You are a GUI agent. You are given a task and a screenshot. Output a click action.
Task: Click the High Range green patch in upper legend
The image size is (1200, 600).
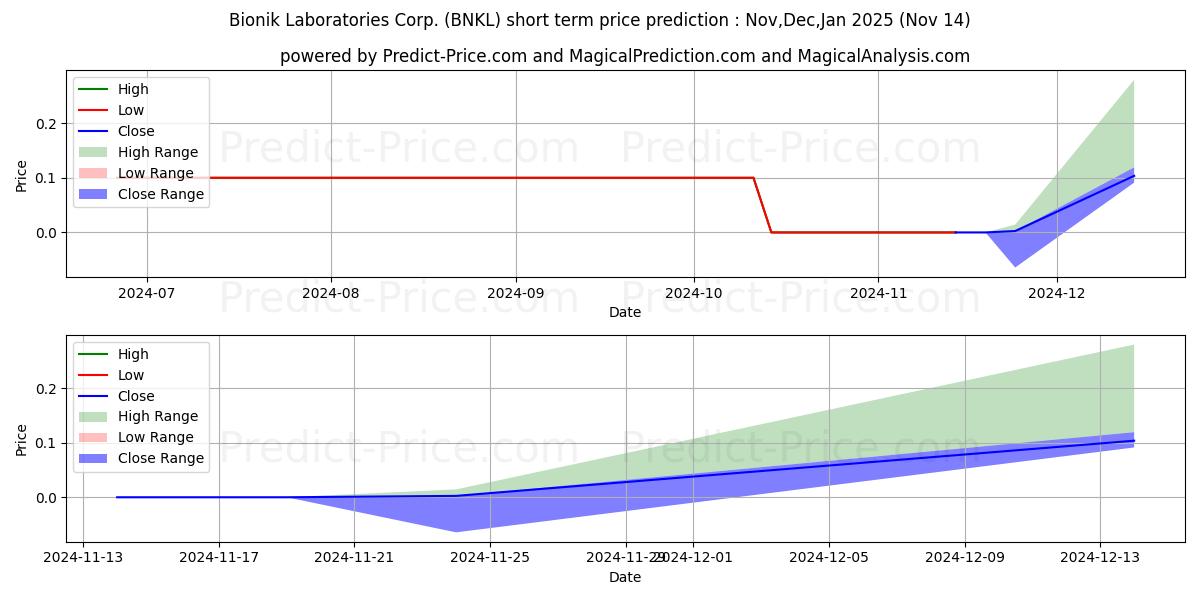96,152
